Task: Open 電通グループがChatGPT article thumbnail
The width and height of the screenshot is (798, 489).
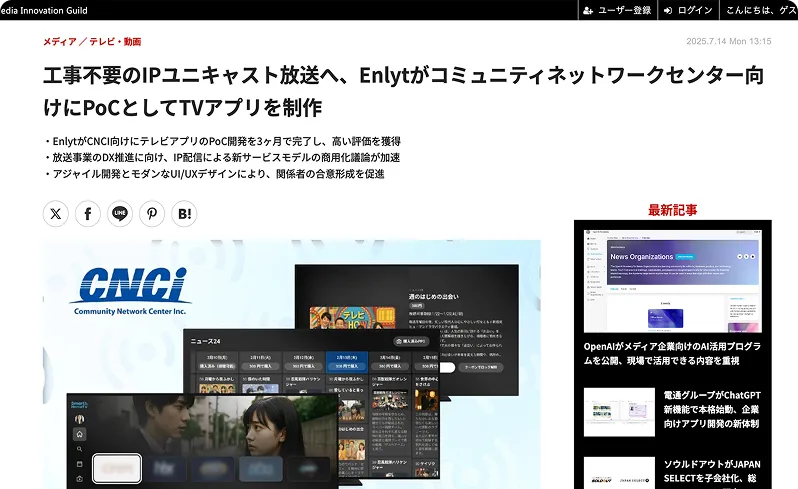Action: click(x=619, y=412)
